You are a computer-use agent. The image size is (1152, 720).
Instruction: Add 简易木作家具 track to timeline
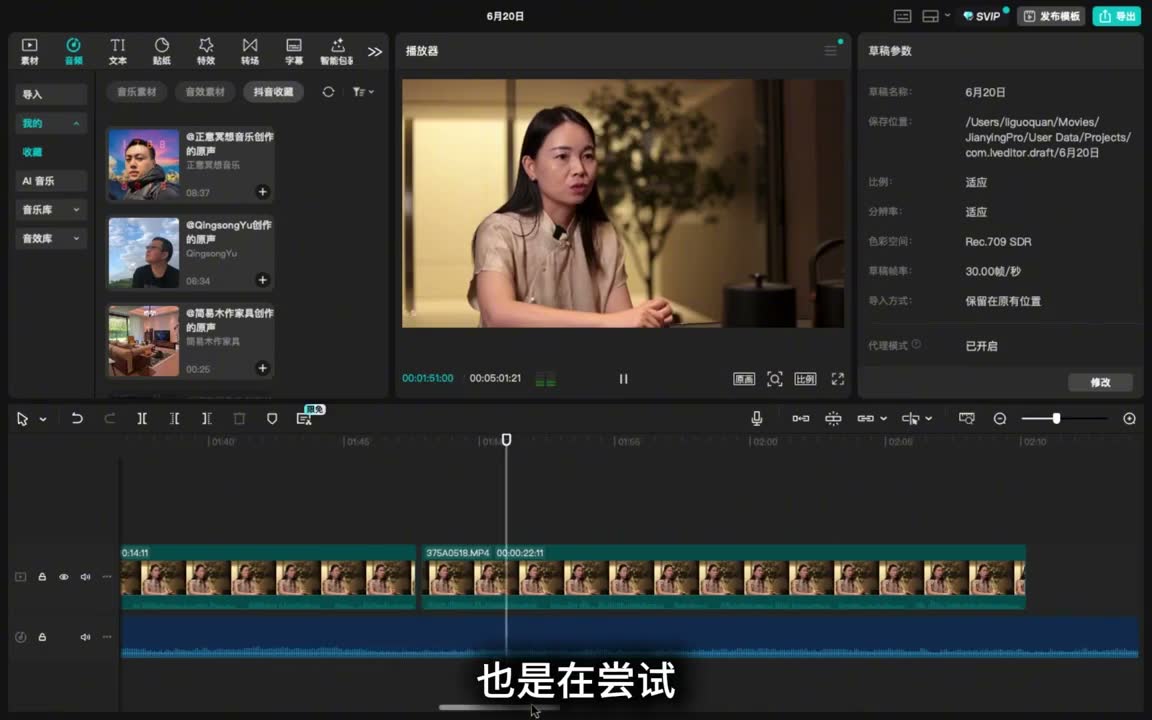(x=262, y=368)
